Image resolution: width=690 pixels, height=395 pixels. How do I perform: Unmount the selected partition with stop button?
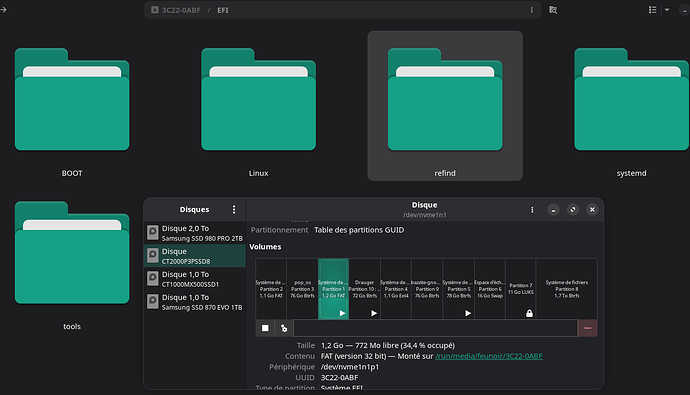pos(265,328)
